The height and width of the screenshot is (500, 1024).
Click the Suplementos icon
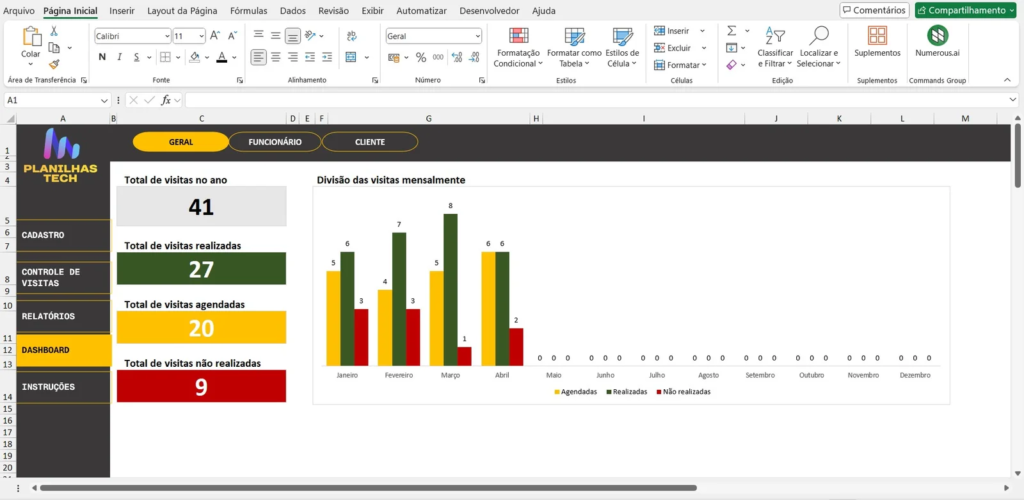pyautogui.click(x=877, y=41)
